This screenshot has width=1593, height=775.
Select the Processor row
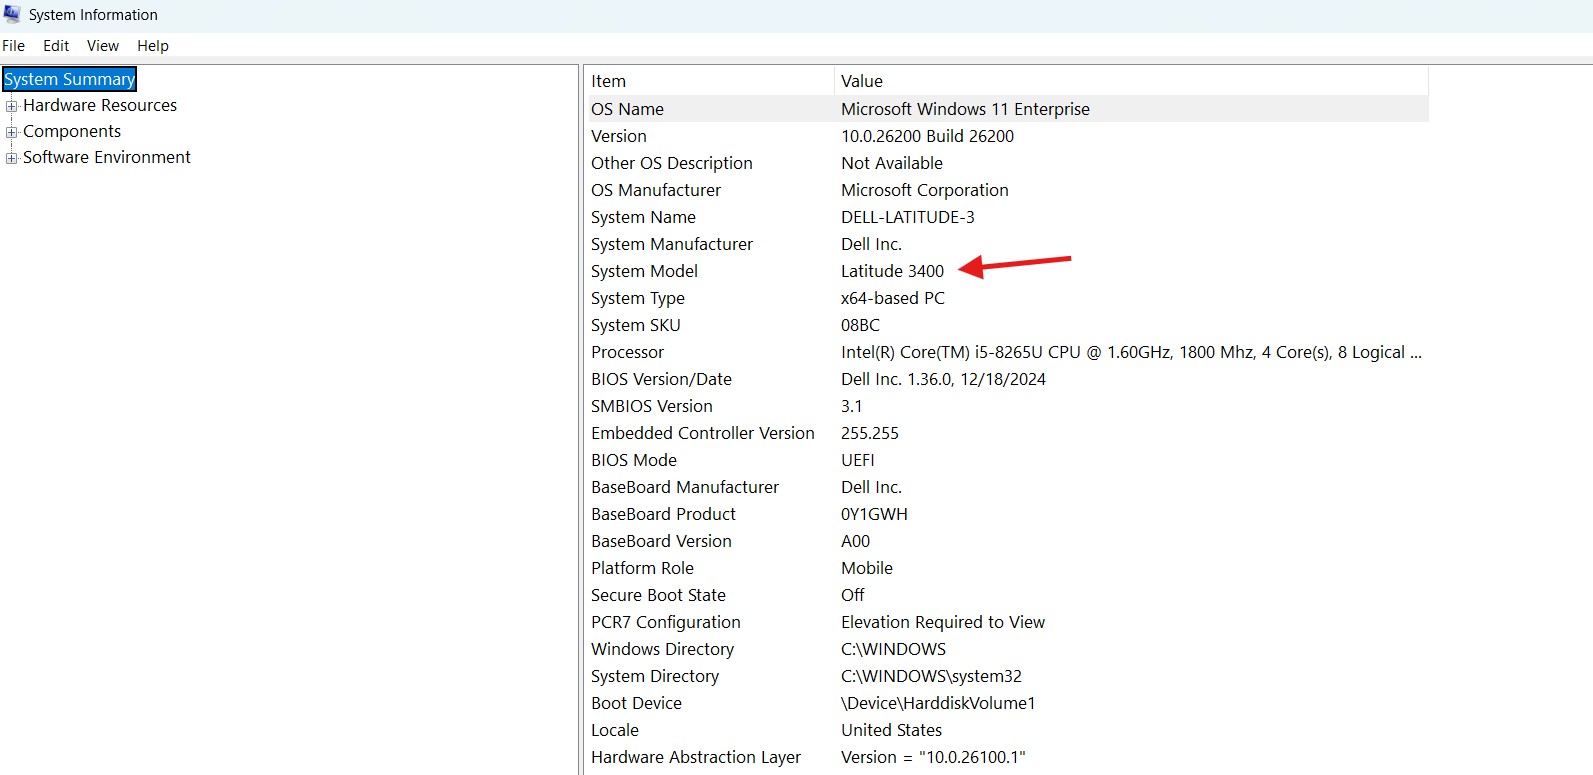tap(1007, 352)
